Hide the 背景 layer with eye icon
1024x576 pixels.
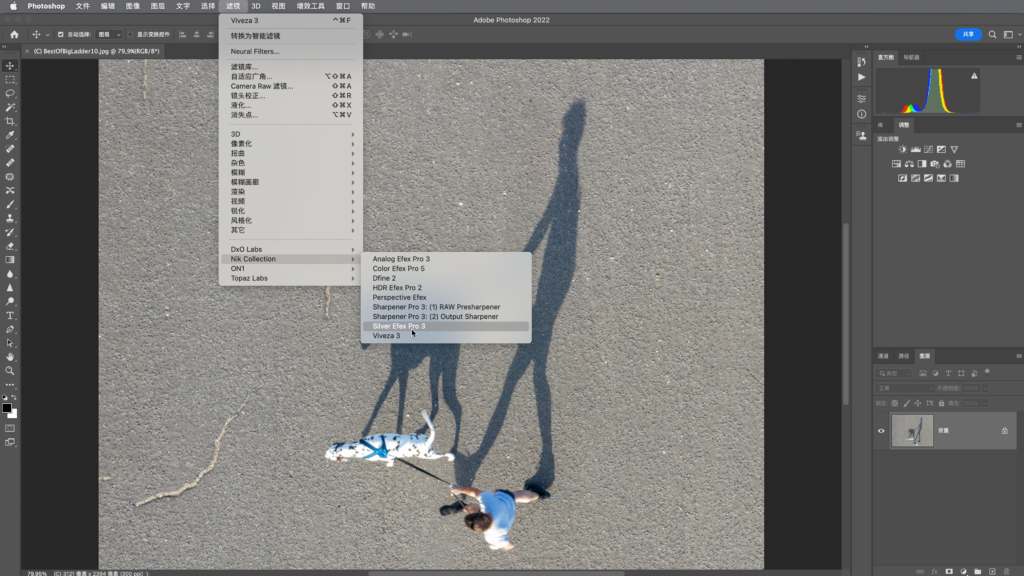pyautogui.click(x=881, y=431)
